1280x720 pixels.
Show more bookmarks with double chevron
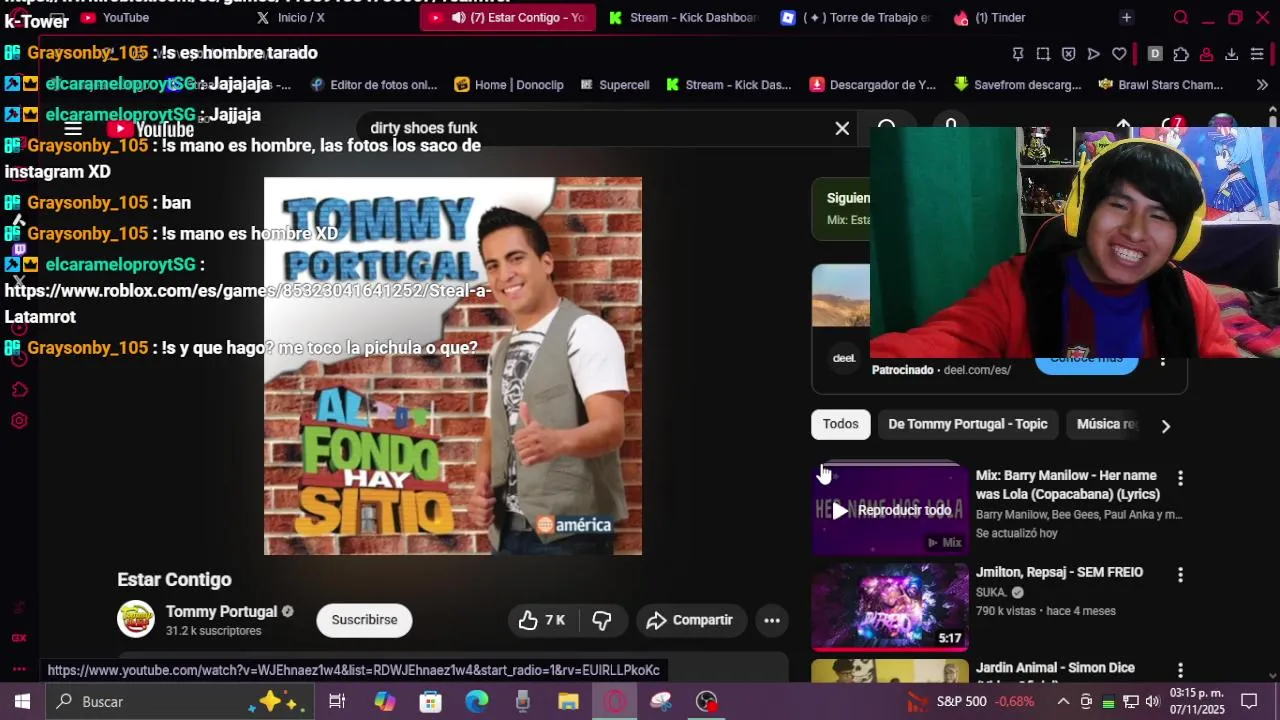pyautogui.click(x=1262, y=85)
